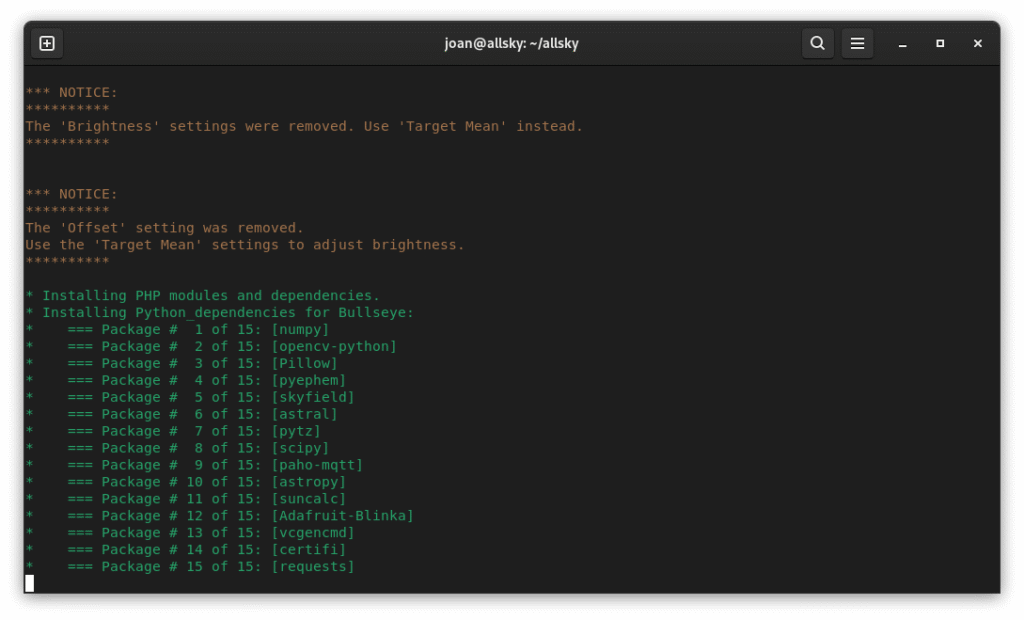Click the first '*** NOTICE:' heading

click(x=71, y=92)
